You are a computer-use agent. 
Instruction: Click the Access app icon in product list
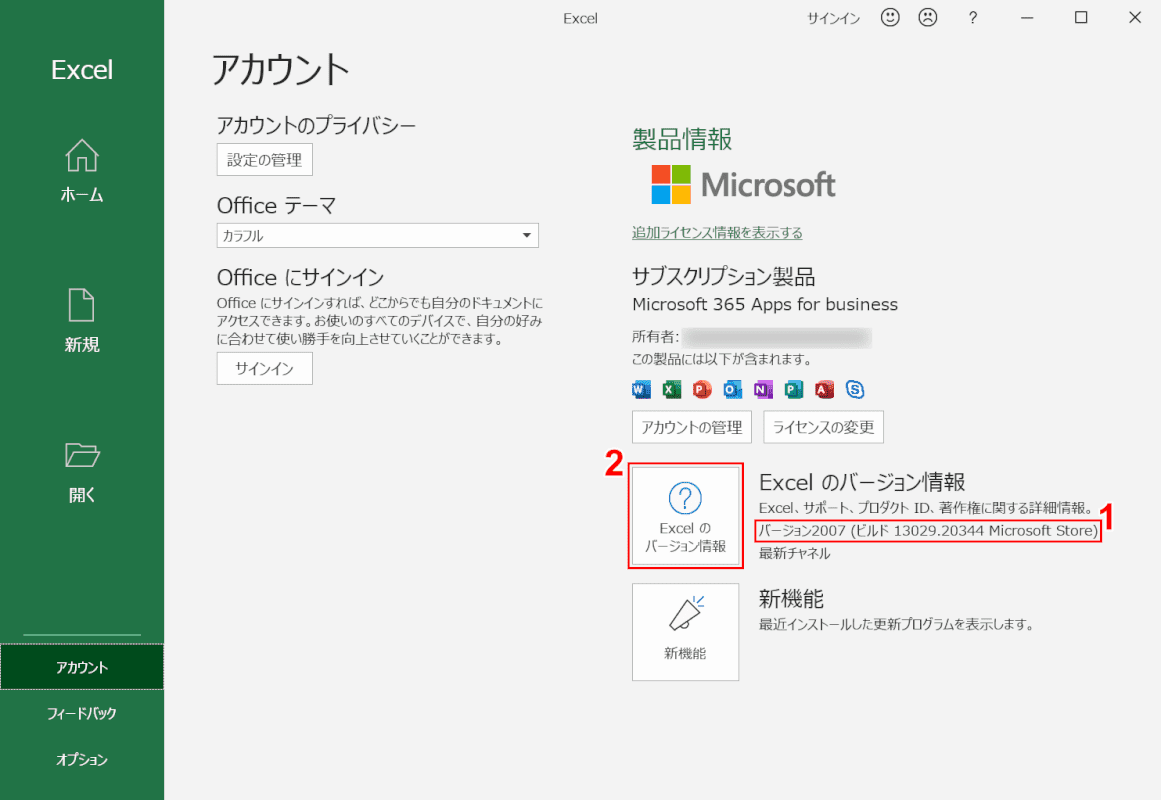click(x=824, y=389)
